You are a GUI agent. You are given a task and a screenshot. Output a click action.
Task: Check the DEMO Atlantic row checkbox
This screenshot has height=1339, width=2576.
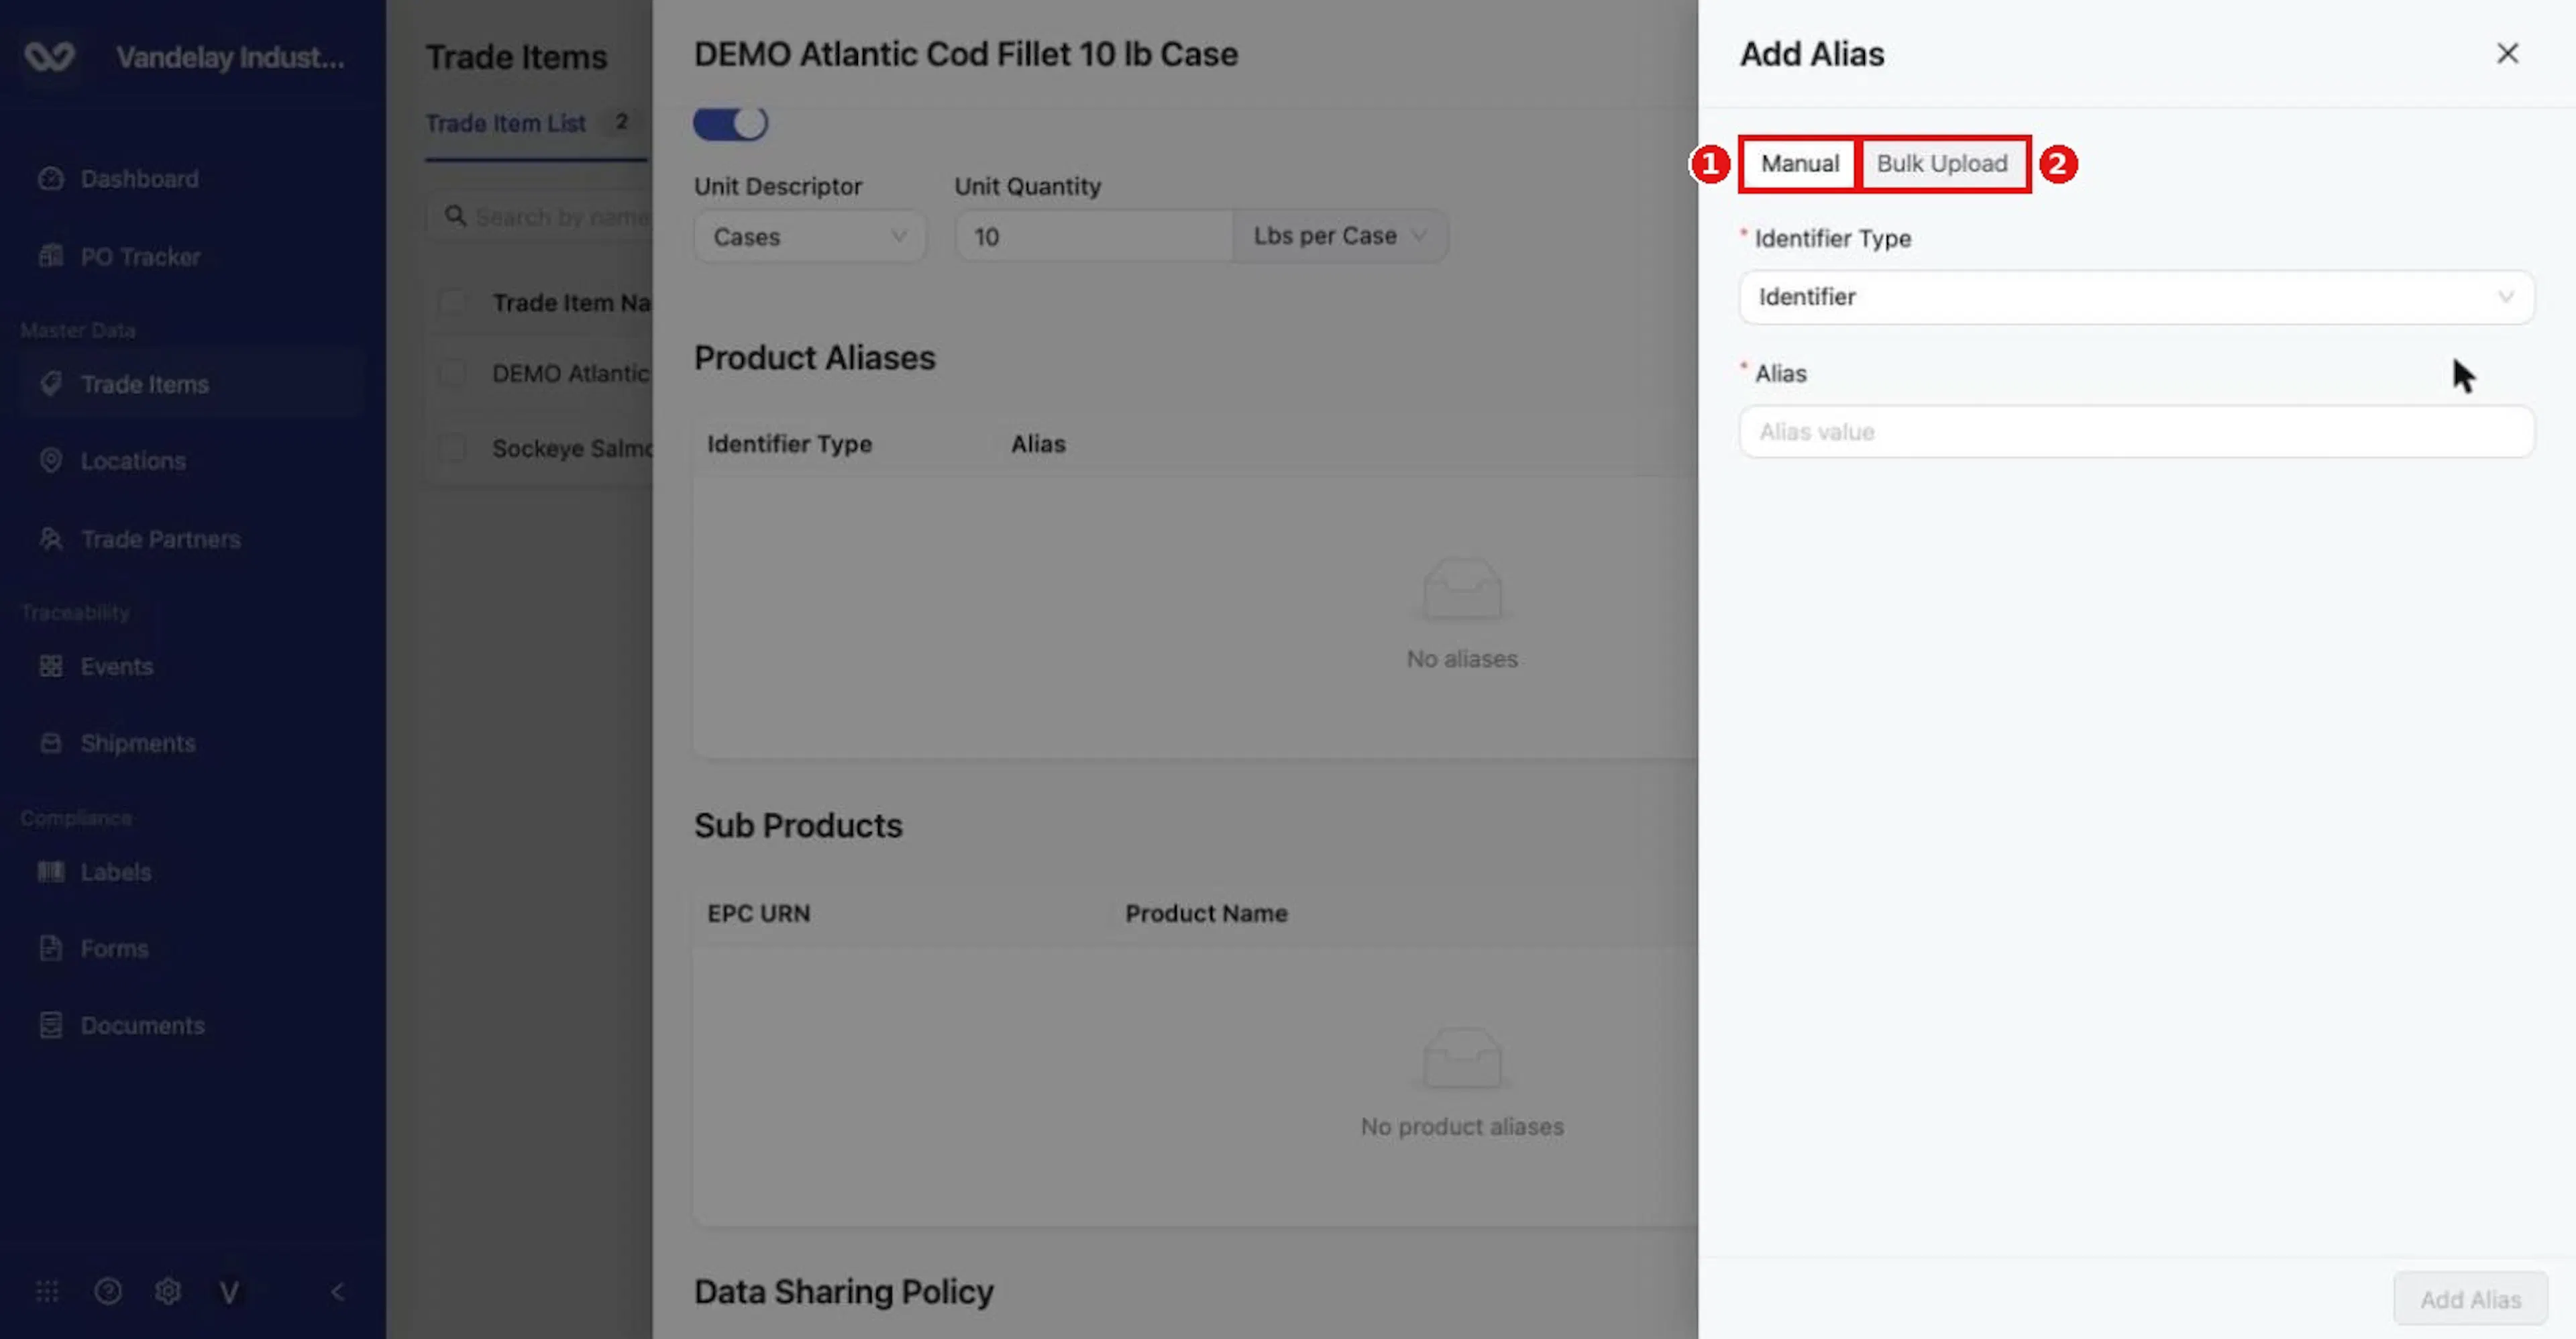(x=452, y=373)
